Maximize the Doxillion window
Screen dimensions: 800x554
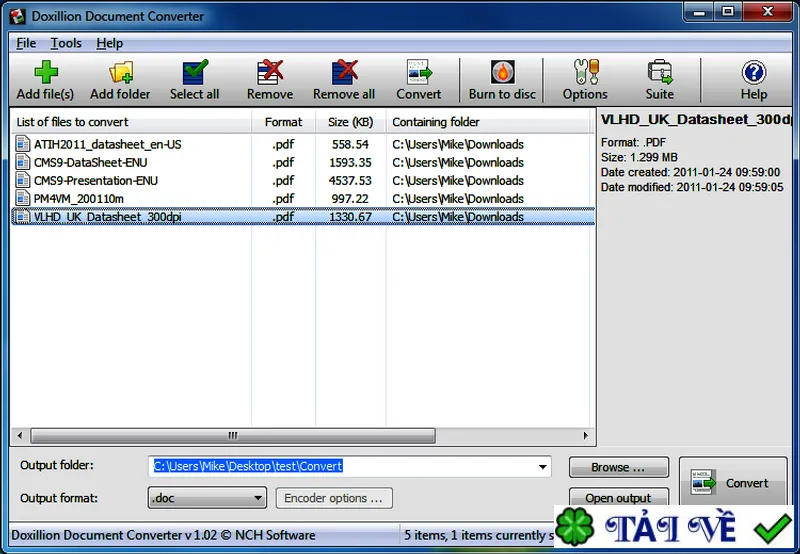(728, 13)
